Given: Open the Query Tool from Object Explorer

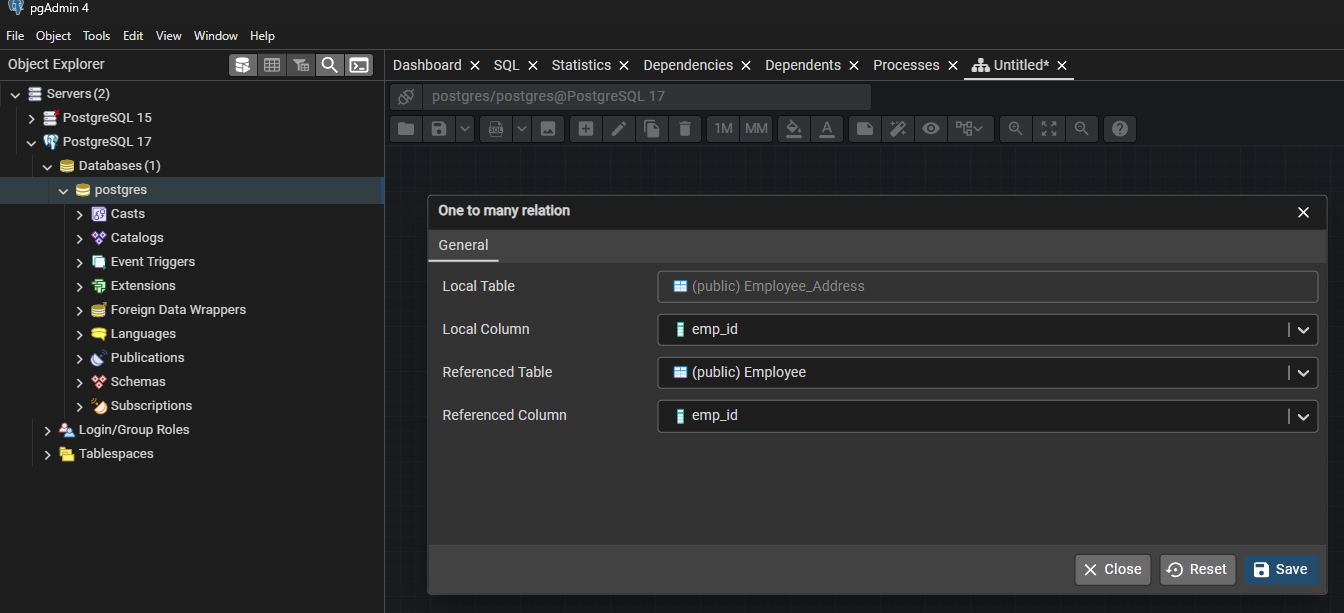Looking at the screenshot, I should pos(243,65).
